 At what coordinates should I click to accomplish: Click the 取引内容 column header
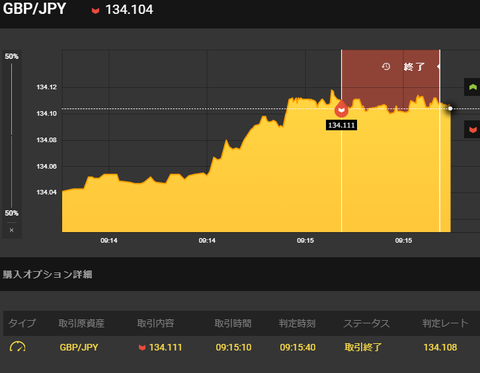click(x=156, y=323)
